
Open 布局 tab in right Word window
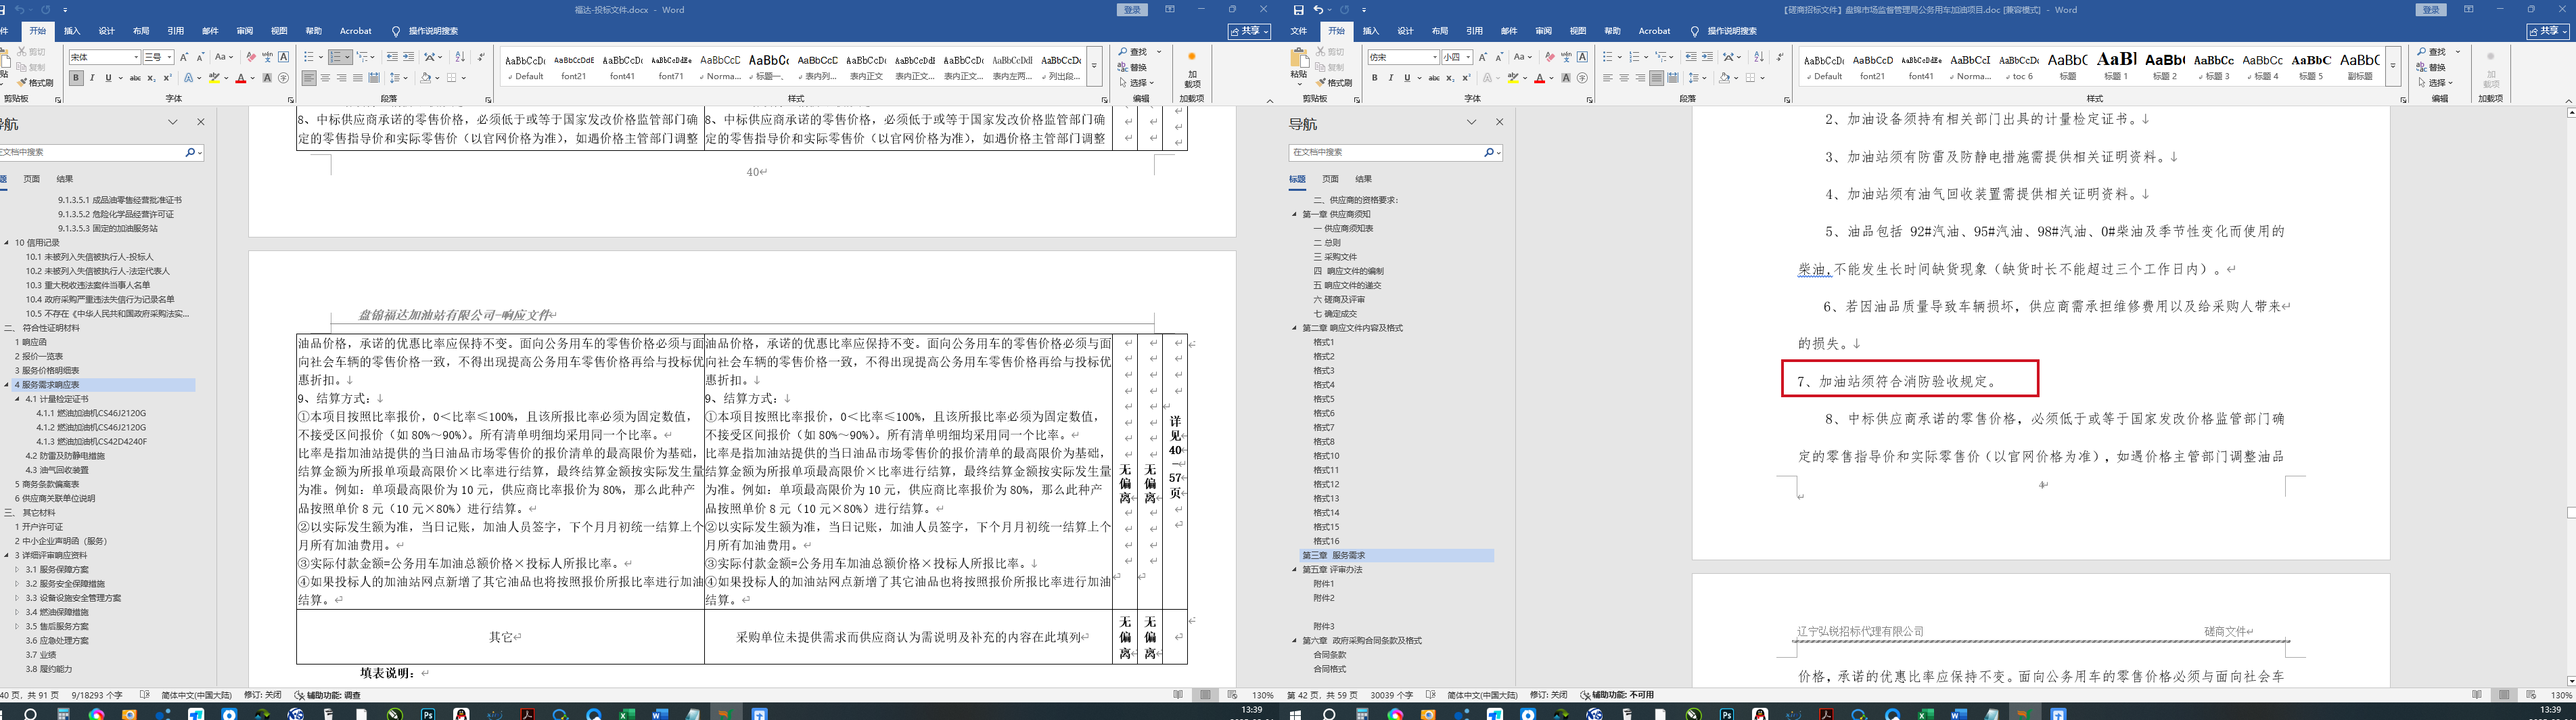pos(1440,31)
